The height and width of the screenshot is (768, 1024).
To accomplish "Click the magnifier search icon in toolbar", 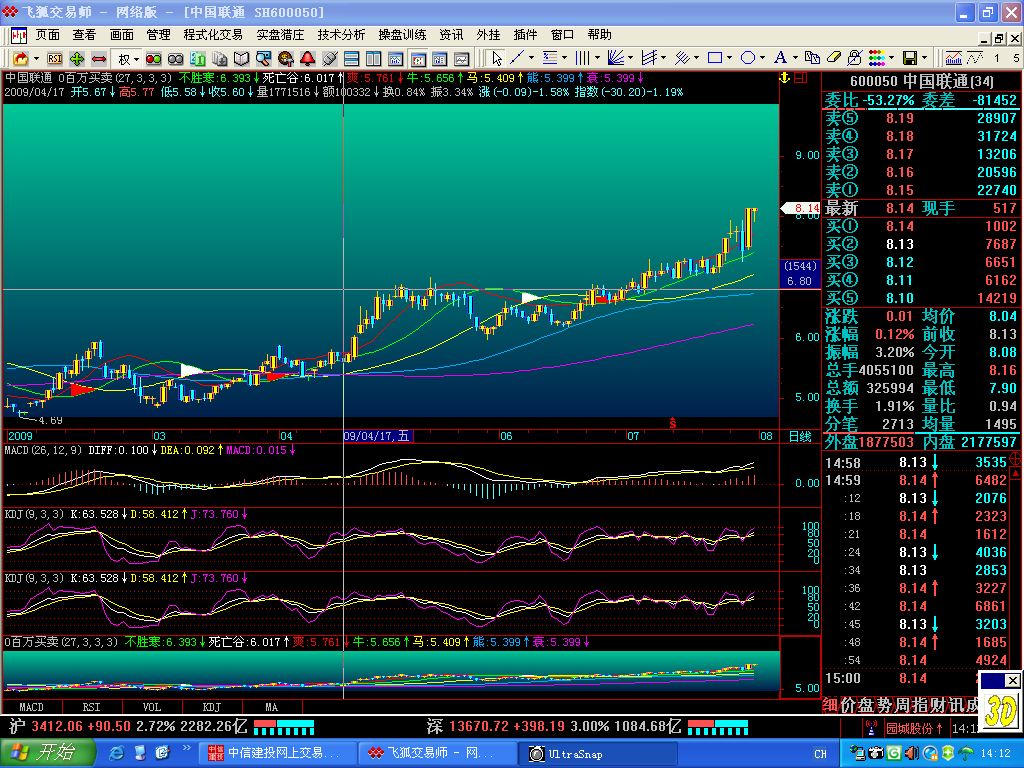I will [x=263, y=59].
